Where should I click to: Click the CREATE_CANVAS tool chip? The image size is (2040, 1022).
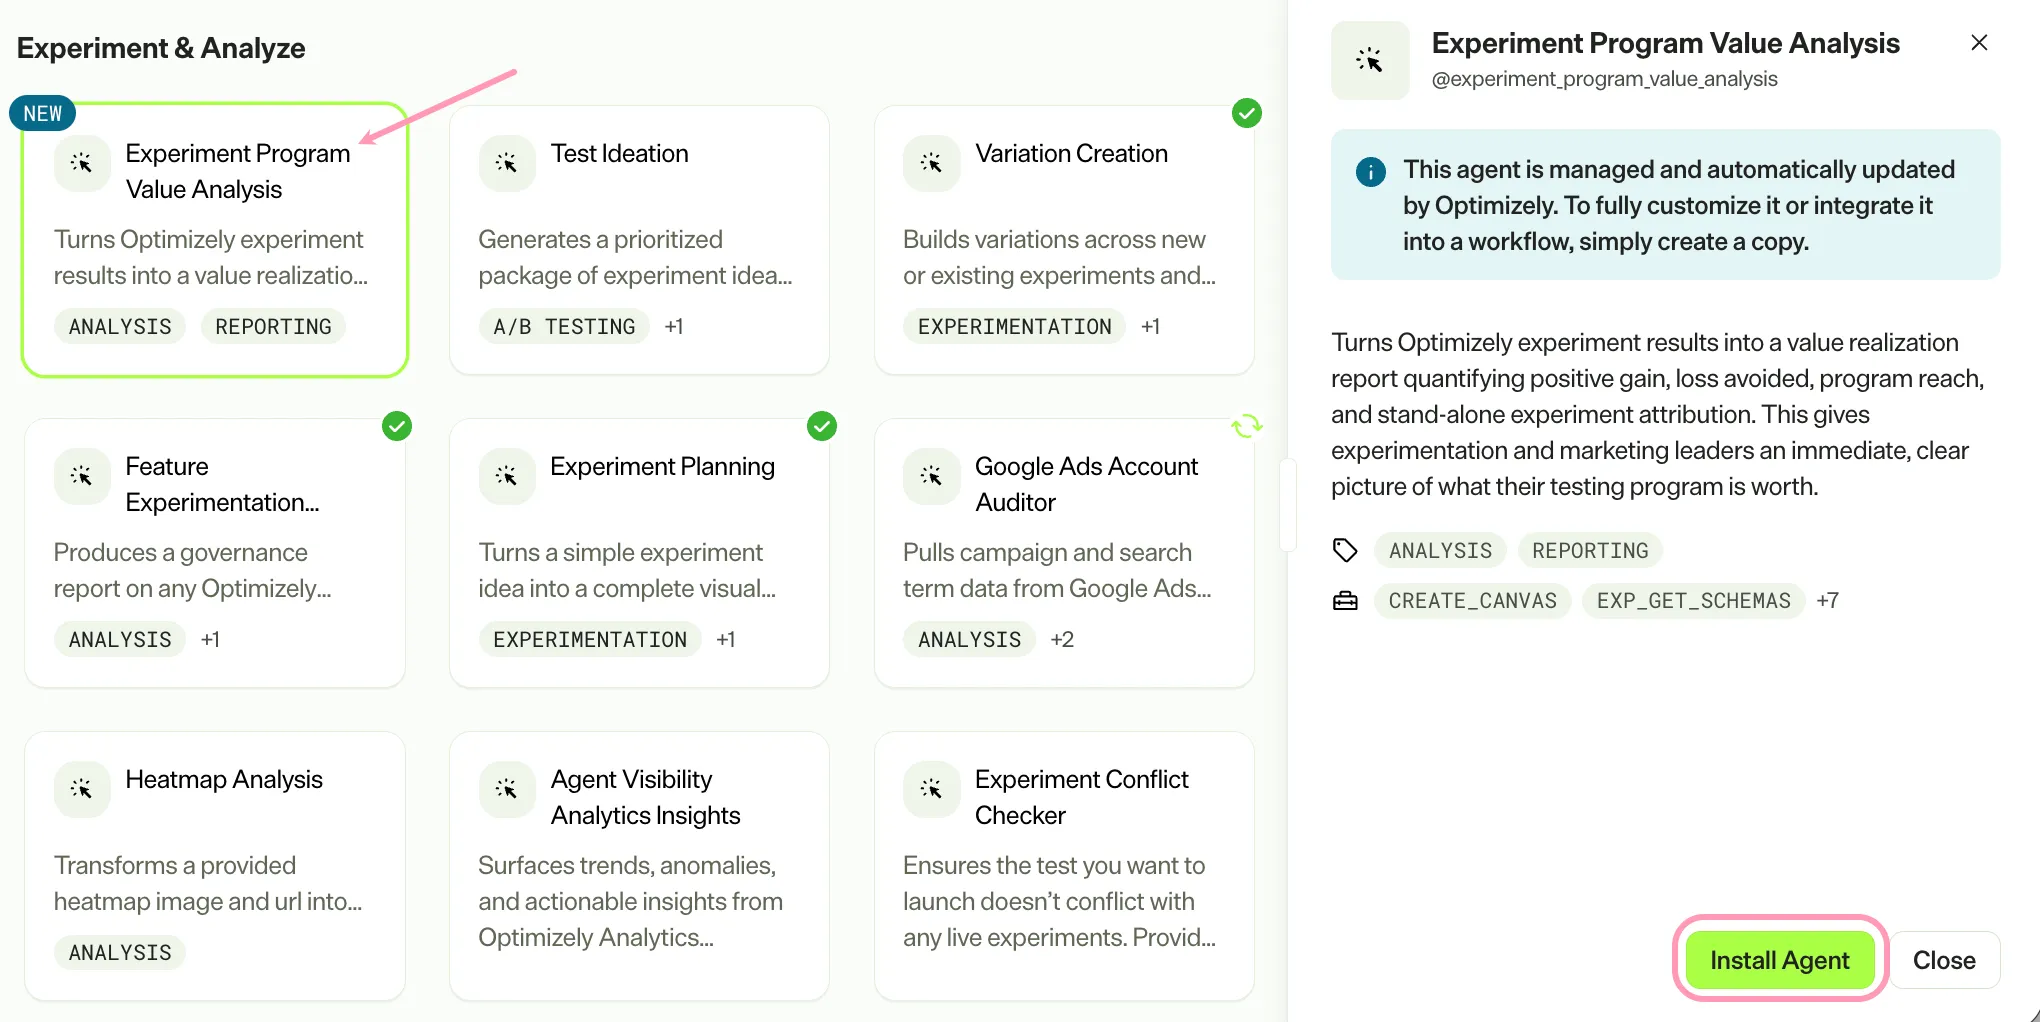pos(1472,601)
